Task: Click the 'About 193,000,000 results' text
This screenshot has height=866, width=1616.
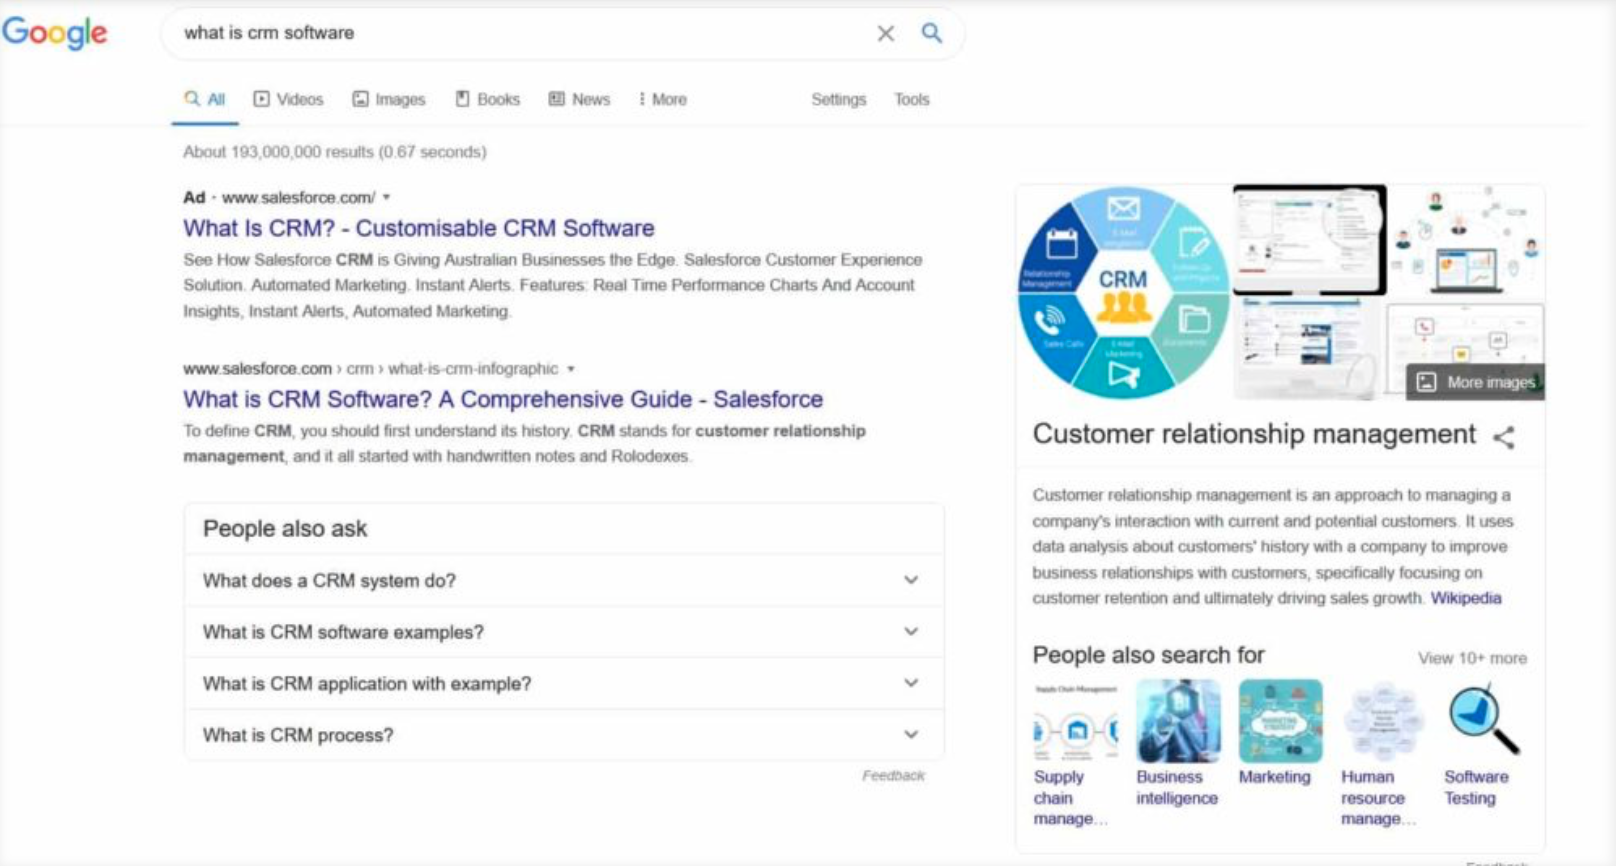Action: [x=334, y=152]
